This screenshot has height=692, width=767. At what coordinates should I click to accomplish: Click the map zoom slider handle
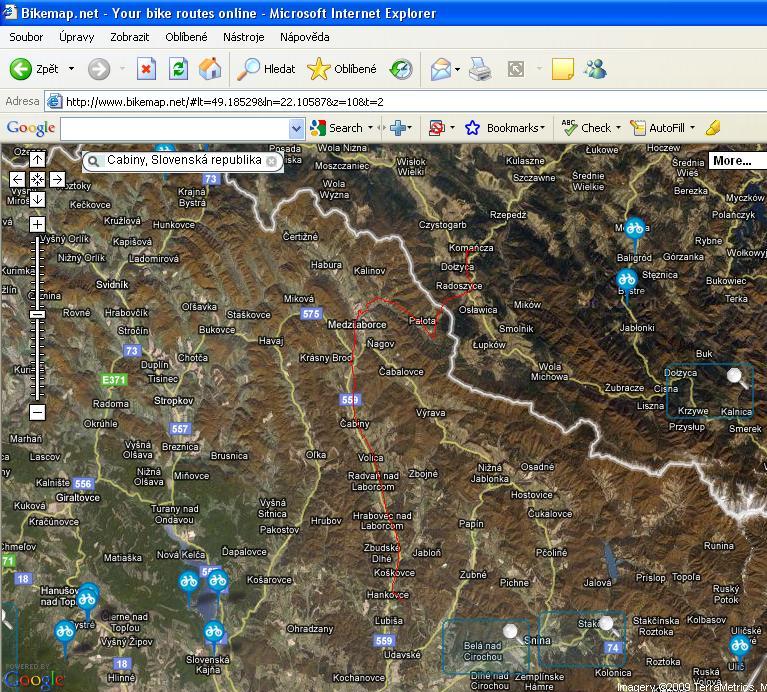tap(37, 314)
